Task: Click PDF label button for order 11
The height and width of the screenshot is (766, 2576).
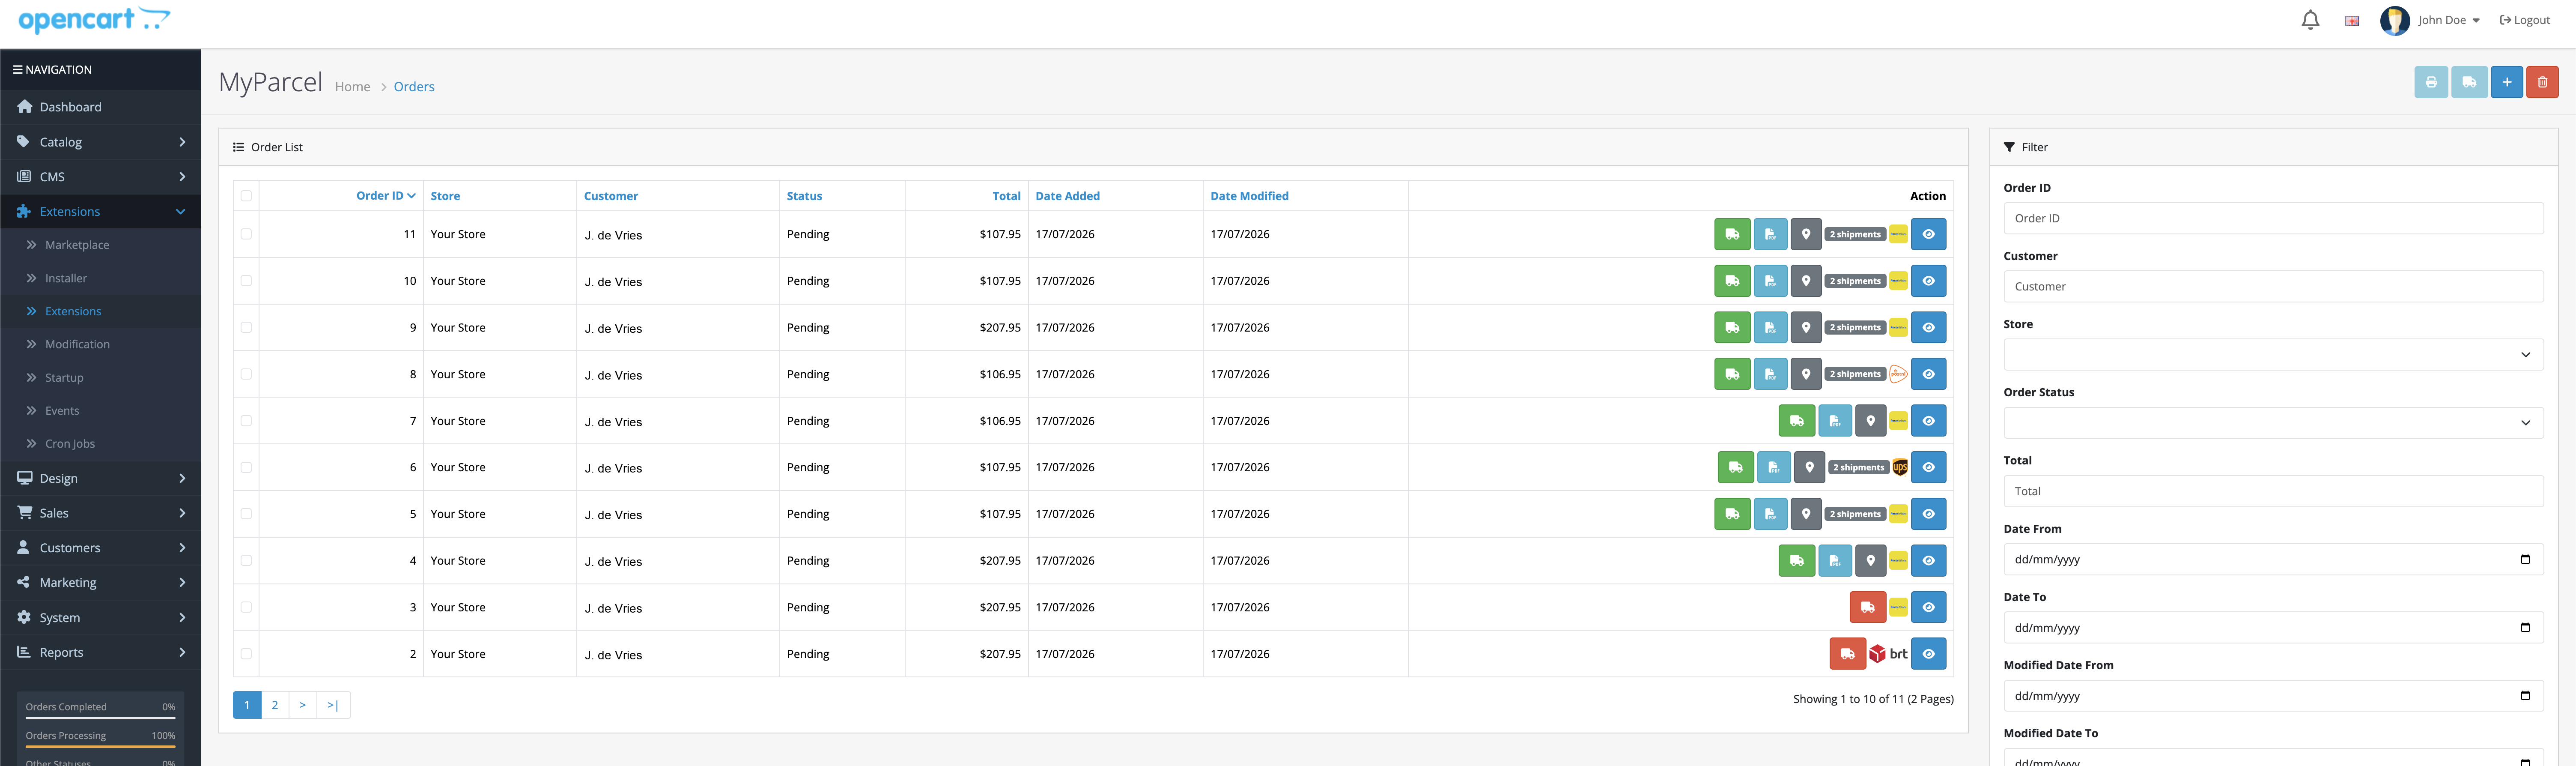Action: [1770, 234]
